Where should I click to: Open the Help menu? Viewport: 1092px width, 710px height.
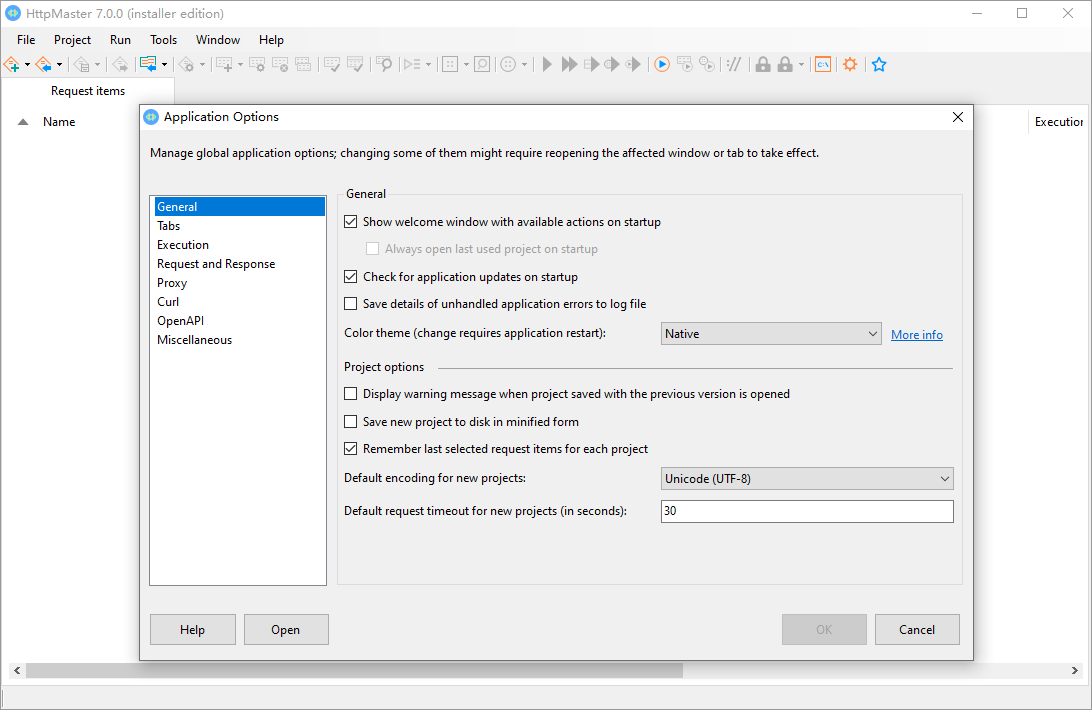point(271,40)
